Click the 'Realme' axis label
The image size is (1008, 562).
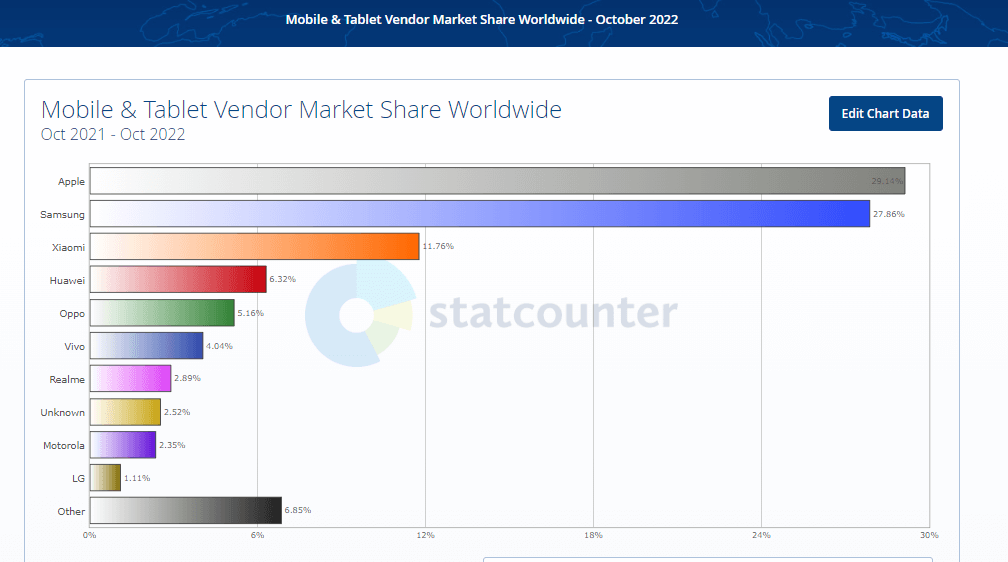pos(67,379)
